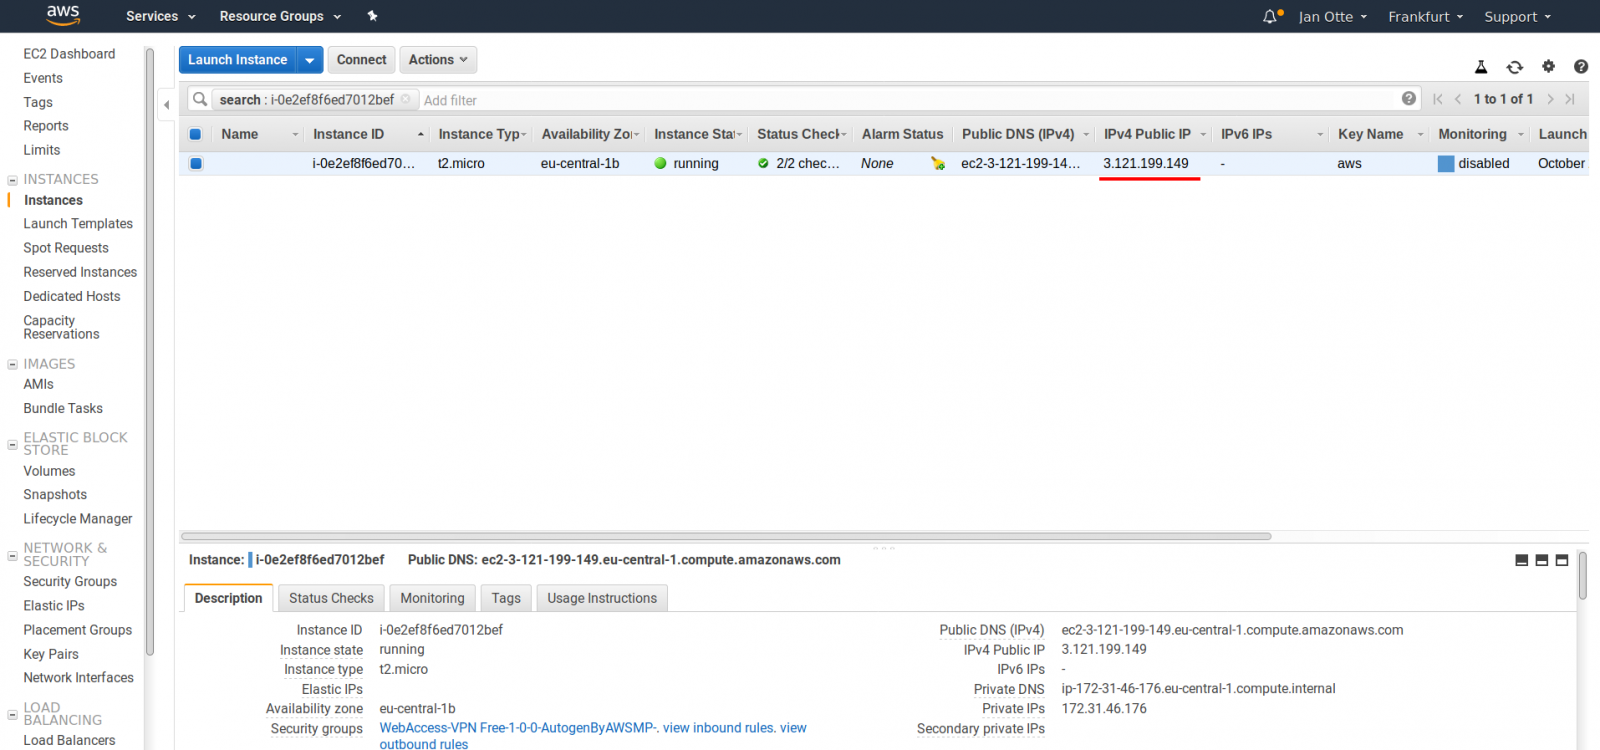Open the Usage Instructions tab
Screen dimensions: 1600x750
[x=602, y=598]
